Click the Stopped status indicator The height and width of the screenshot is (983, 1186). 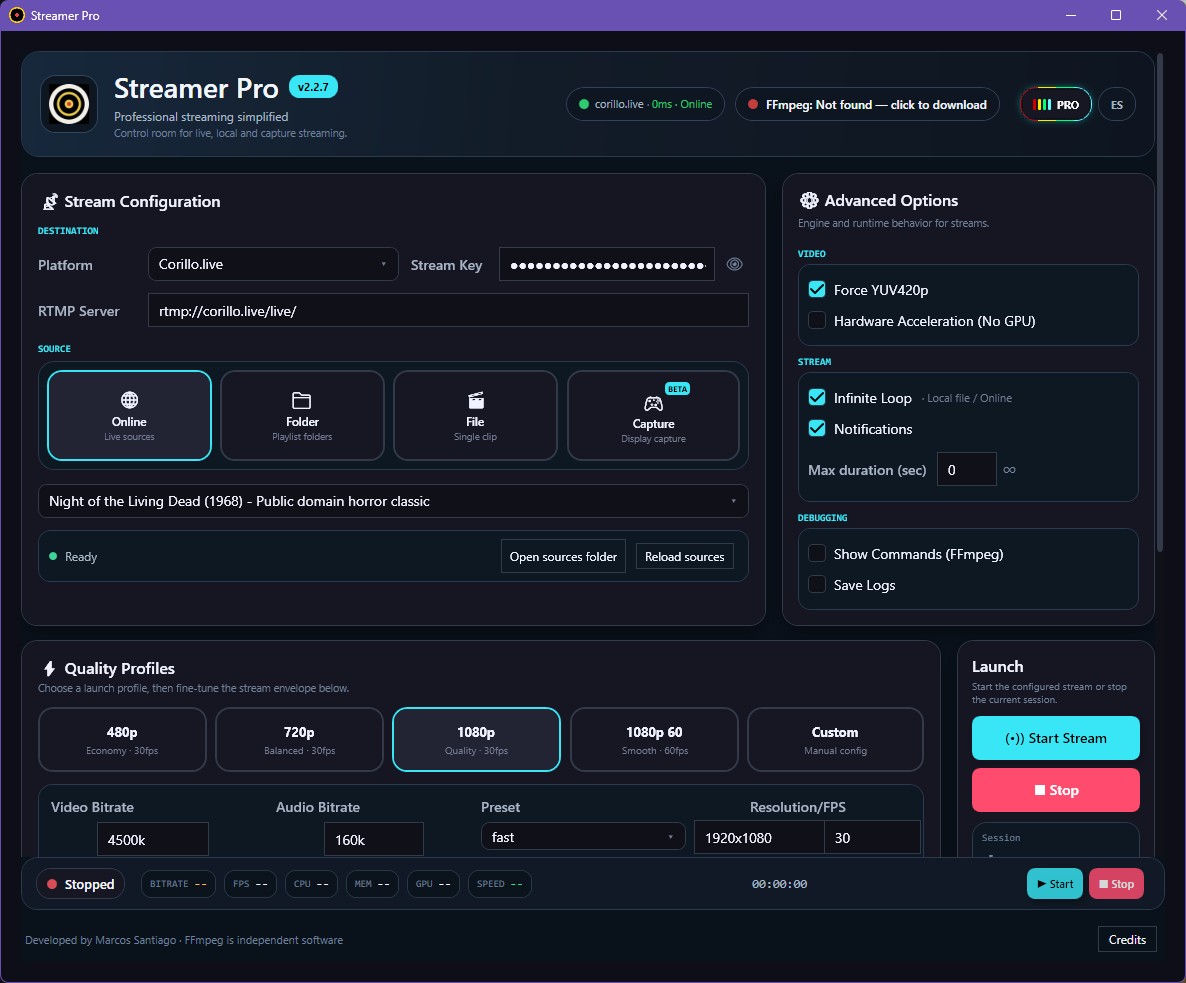click(80, 884)
